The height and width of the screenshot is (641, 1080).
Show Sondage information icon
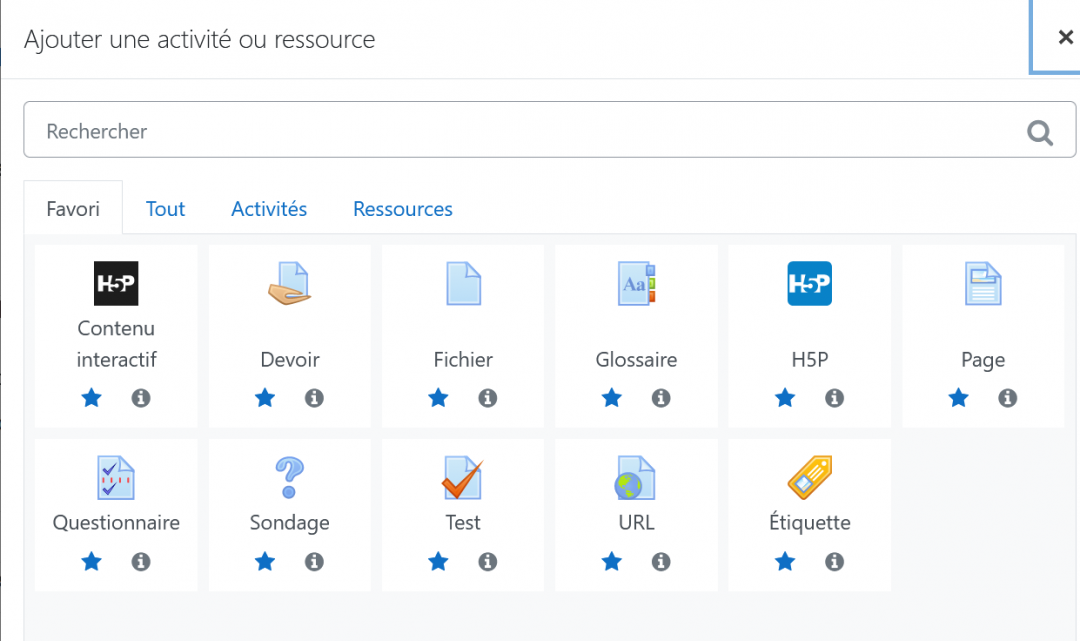pos(314,562)
